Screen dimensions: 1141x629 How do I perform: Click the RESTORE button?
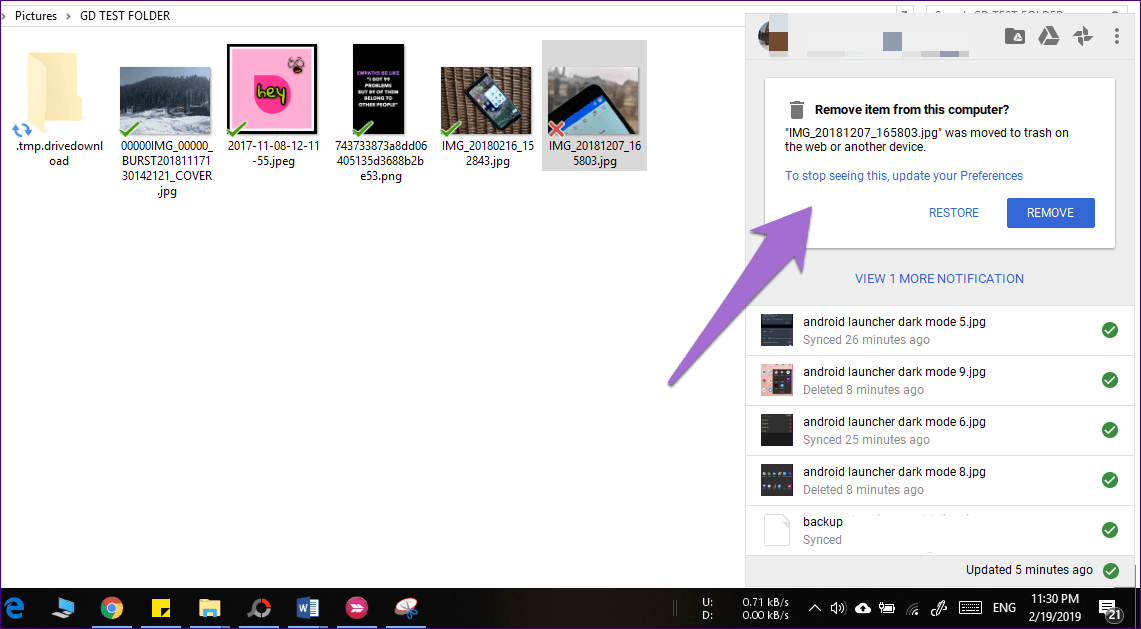(x=953, y=213)
